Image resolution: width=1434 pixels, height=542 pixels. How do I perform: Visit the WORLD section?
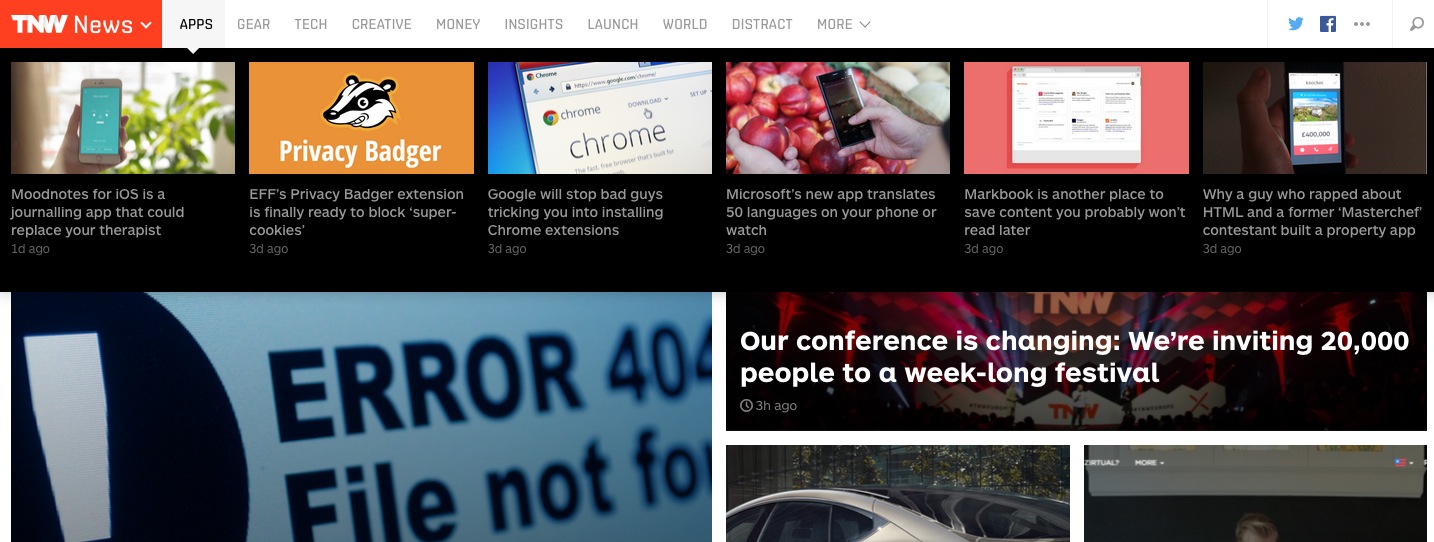(685, 24)
